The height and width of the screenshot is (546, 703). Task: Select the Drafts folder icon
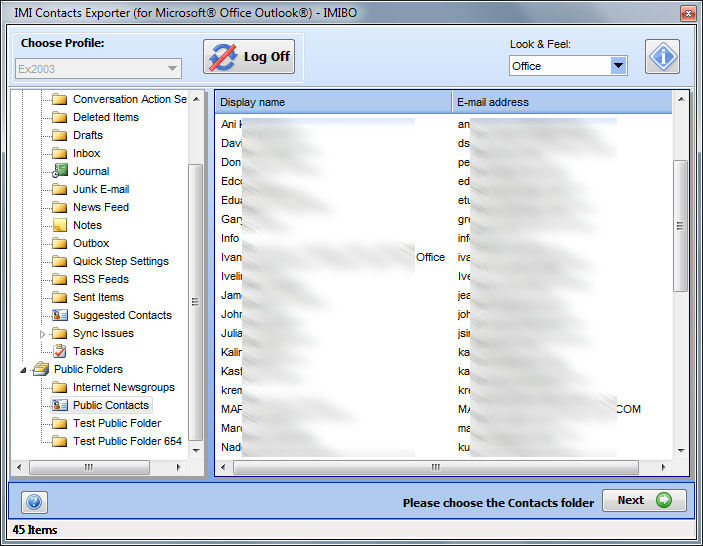59,135
